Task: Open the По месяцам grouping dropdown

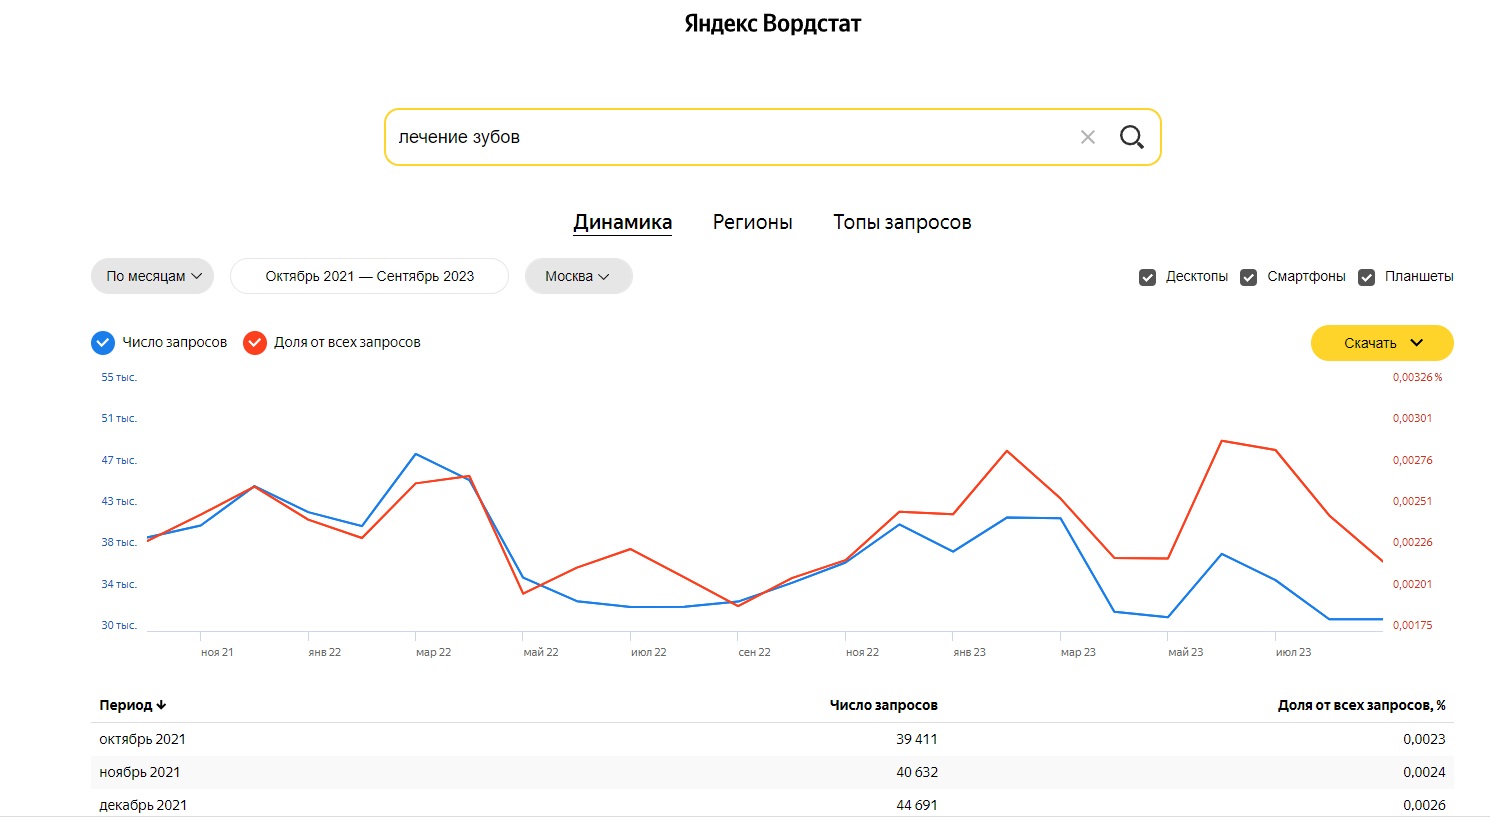Action: pyautogui.click(x=152, y=277)
